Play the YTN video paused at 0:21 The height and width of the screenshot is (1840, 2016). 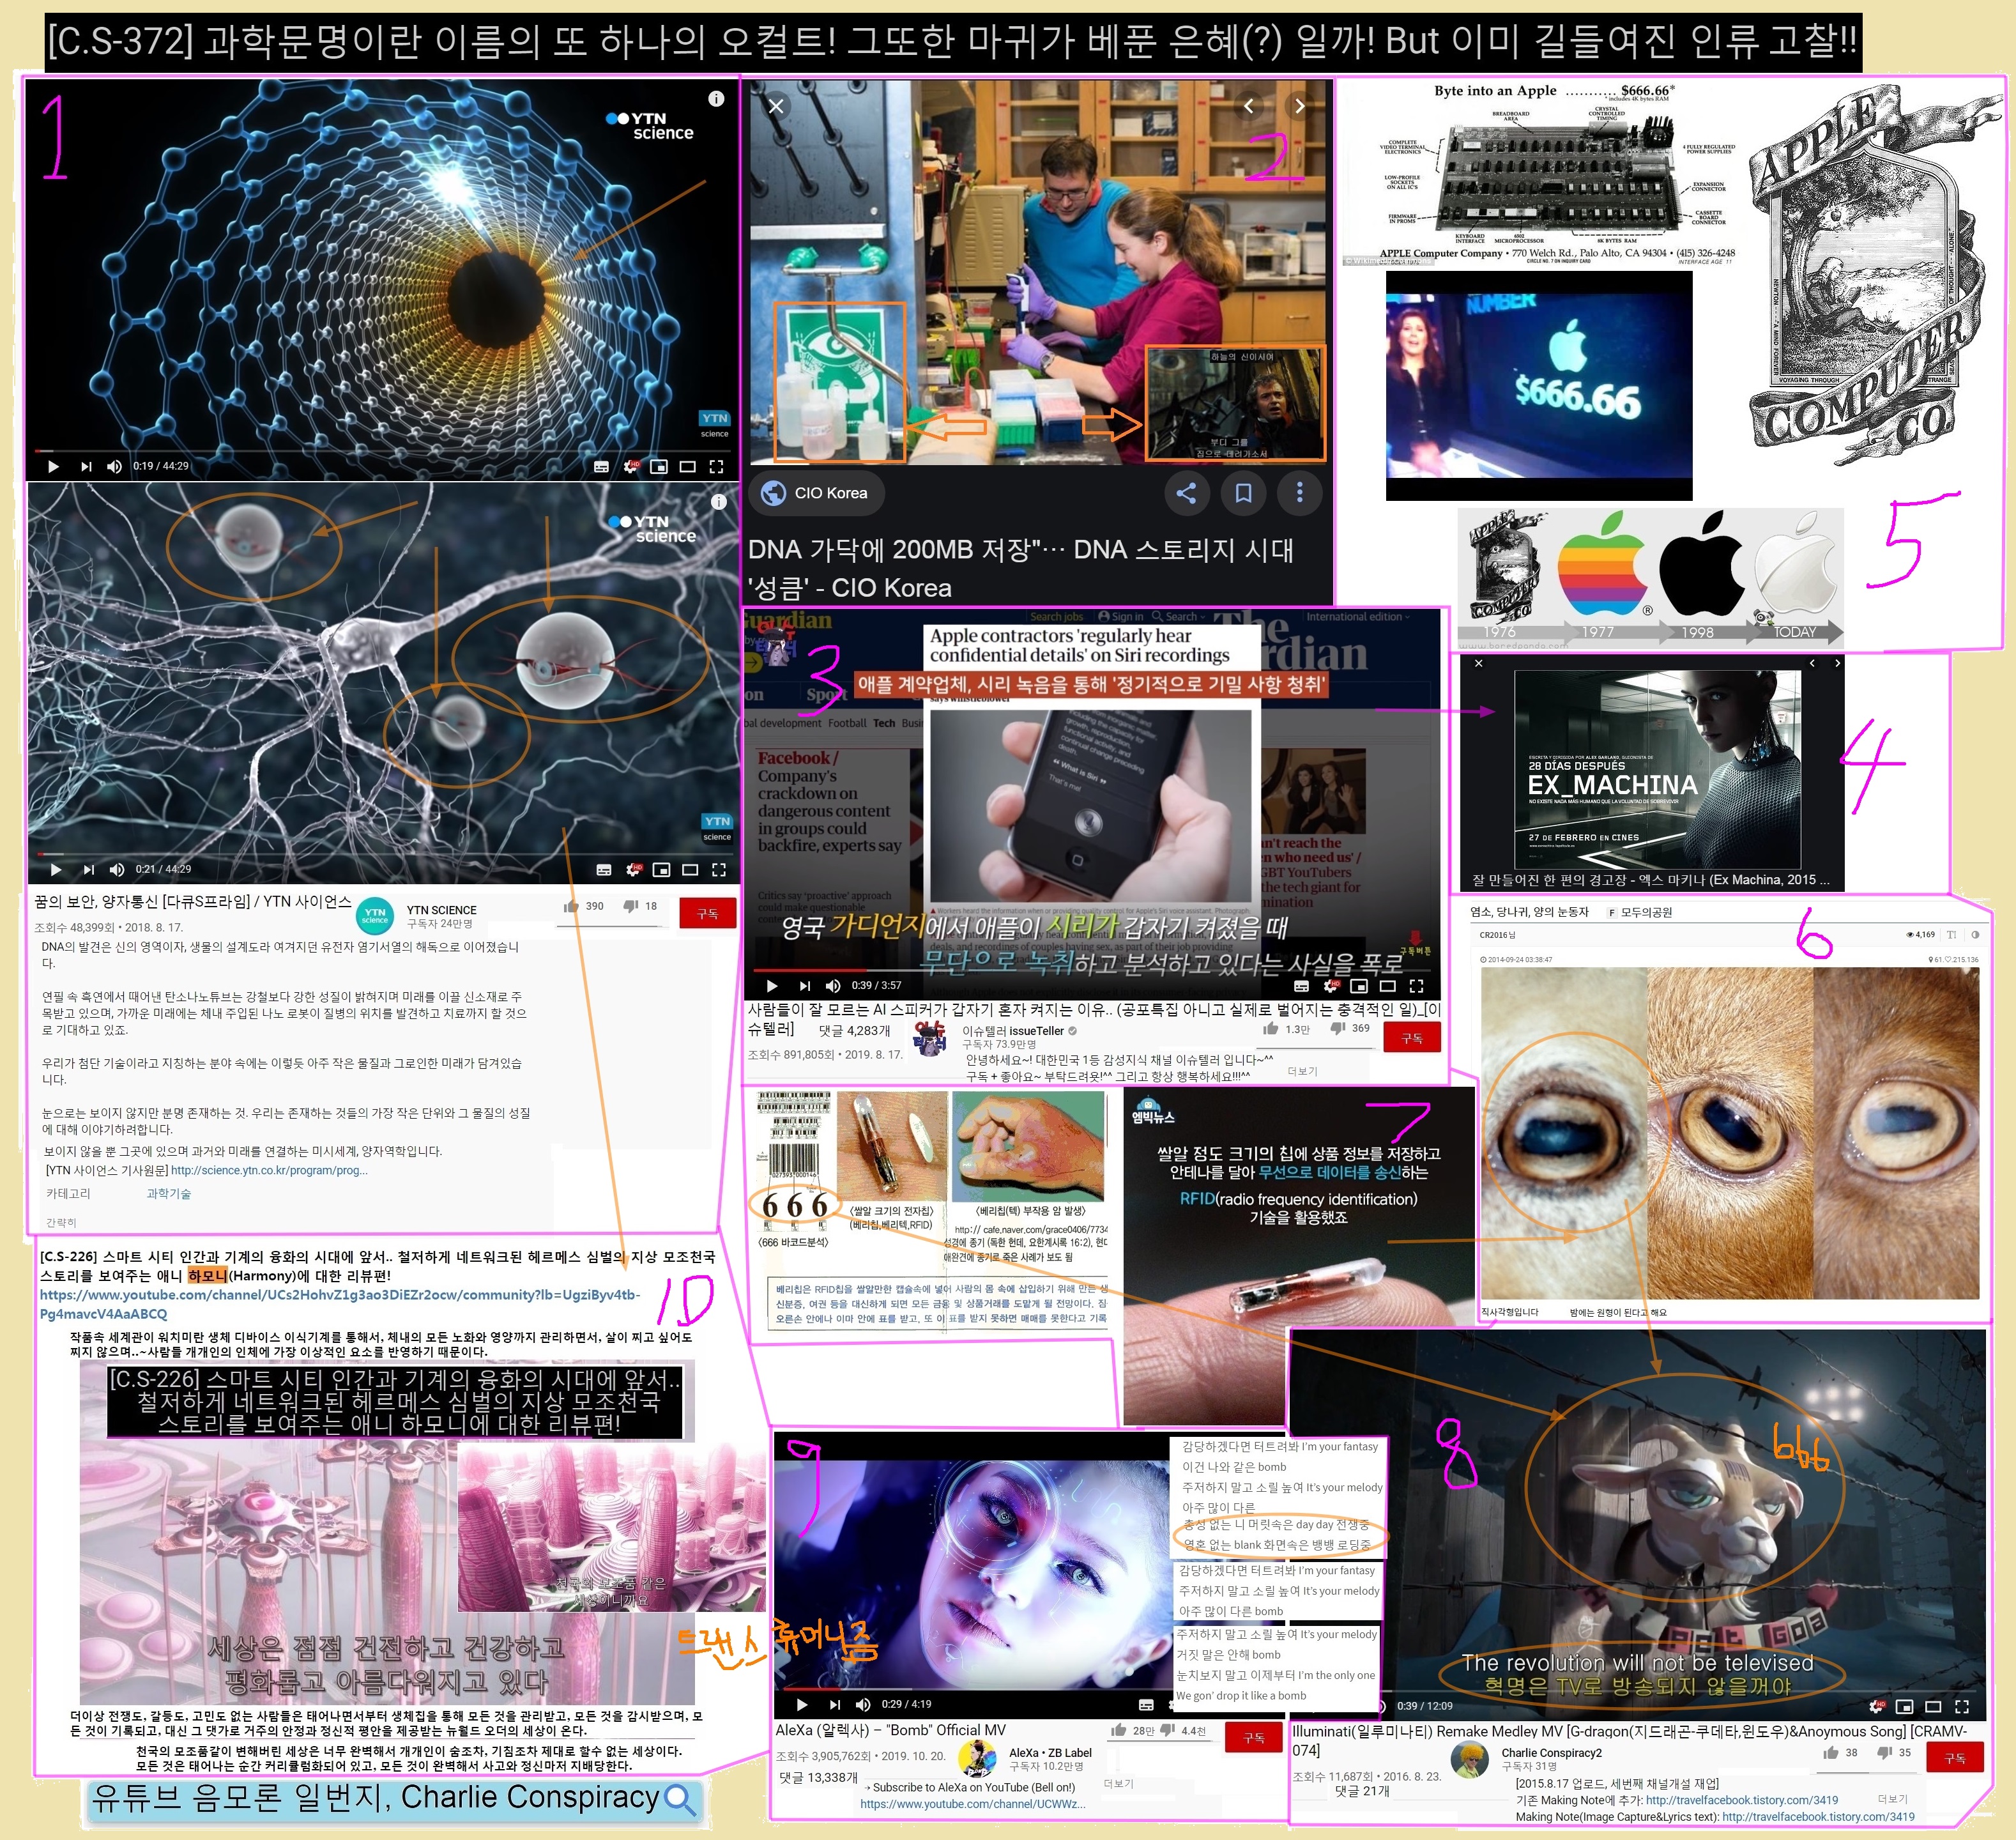tap(56, 869)
